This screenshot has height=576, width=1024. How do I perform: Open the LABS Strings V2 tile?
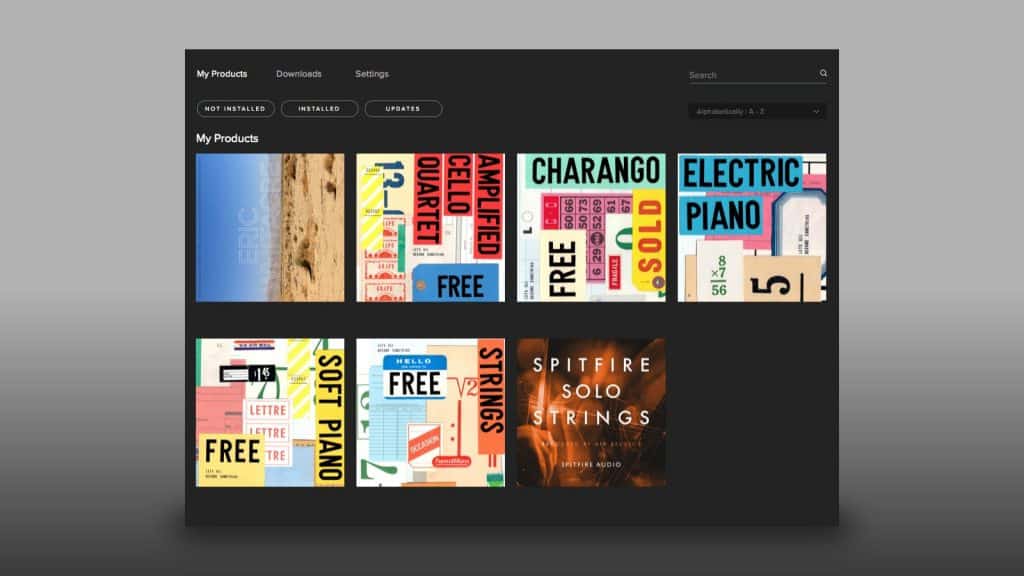point(430,411)
